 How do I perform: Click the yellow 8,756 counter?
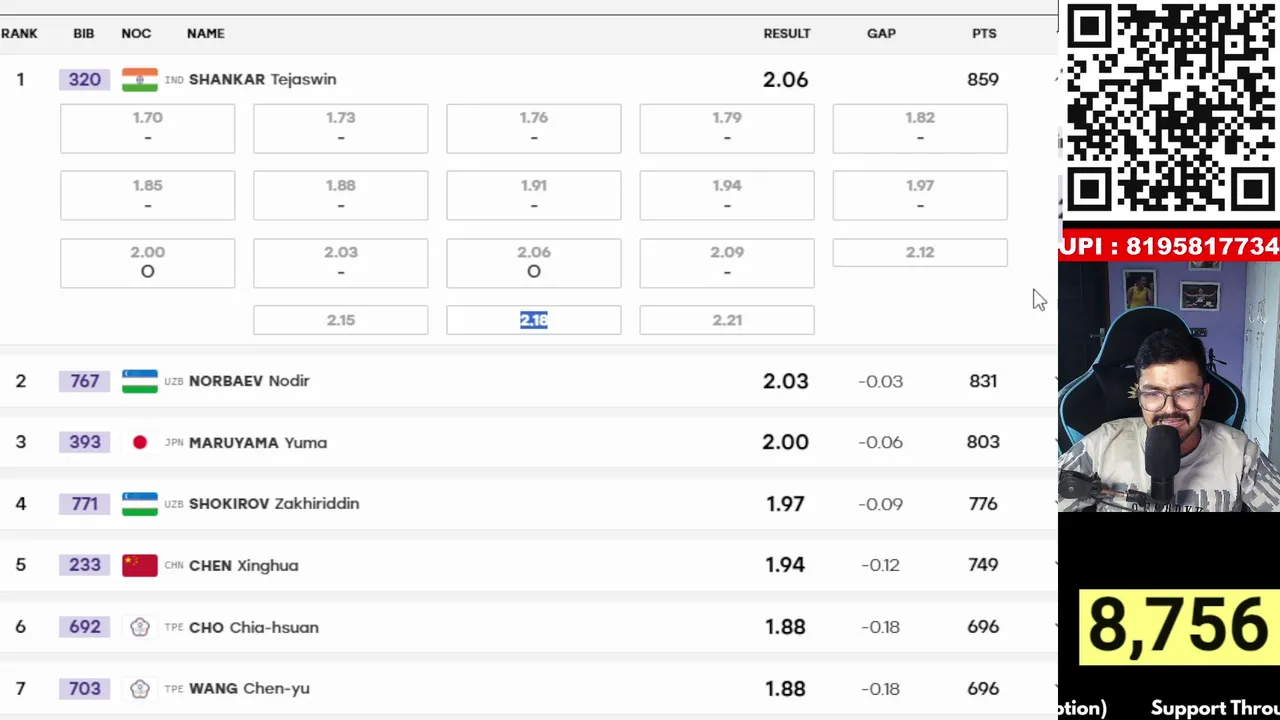tap(1178, 627)
